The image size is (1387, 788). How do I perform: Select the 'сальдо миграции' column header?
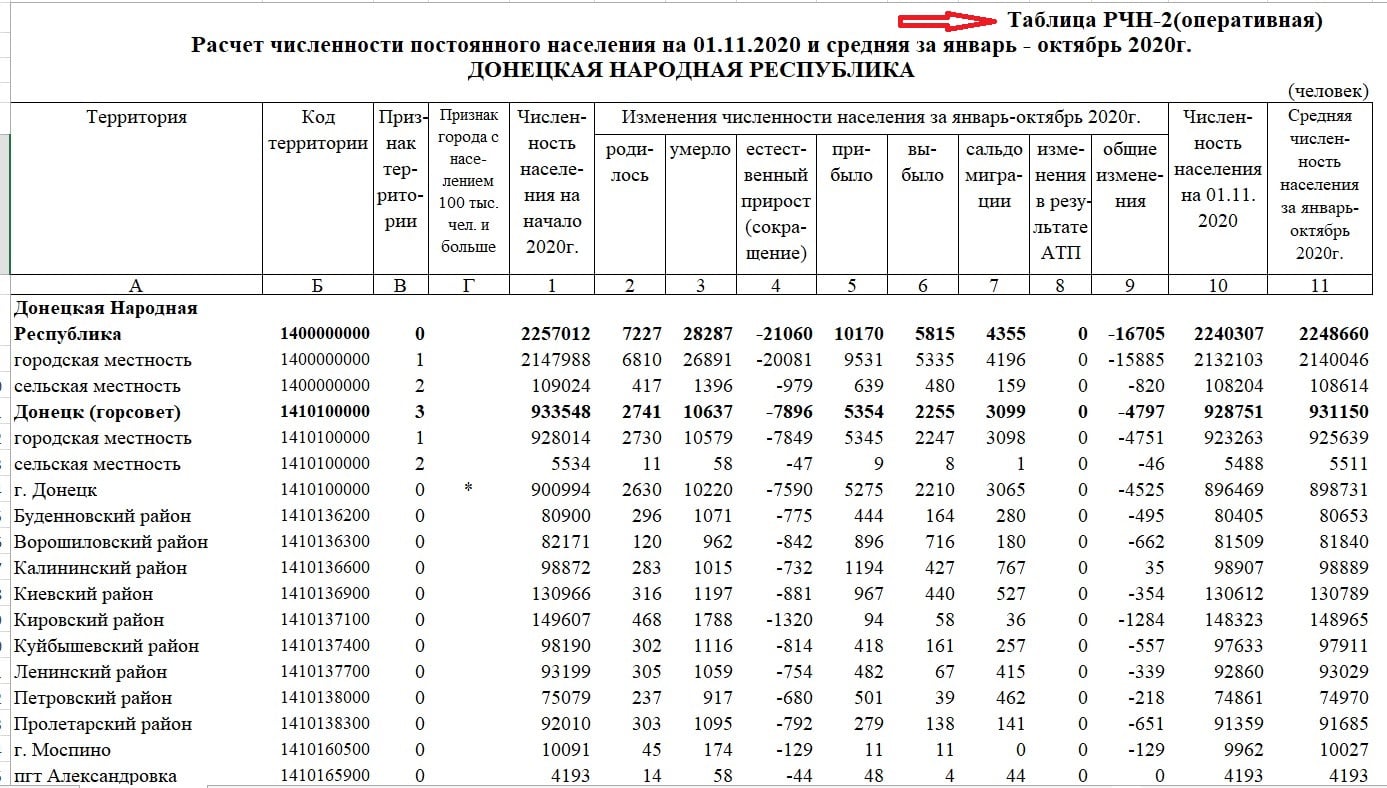994,175
